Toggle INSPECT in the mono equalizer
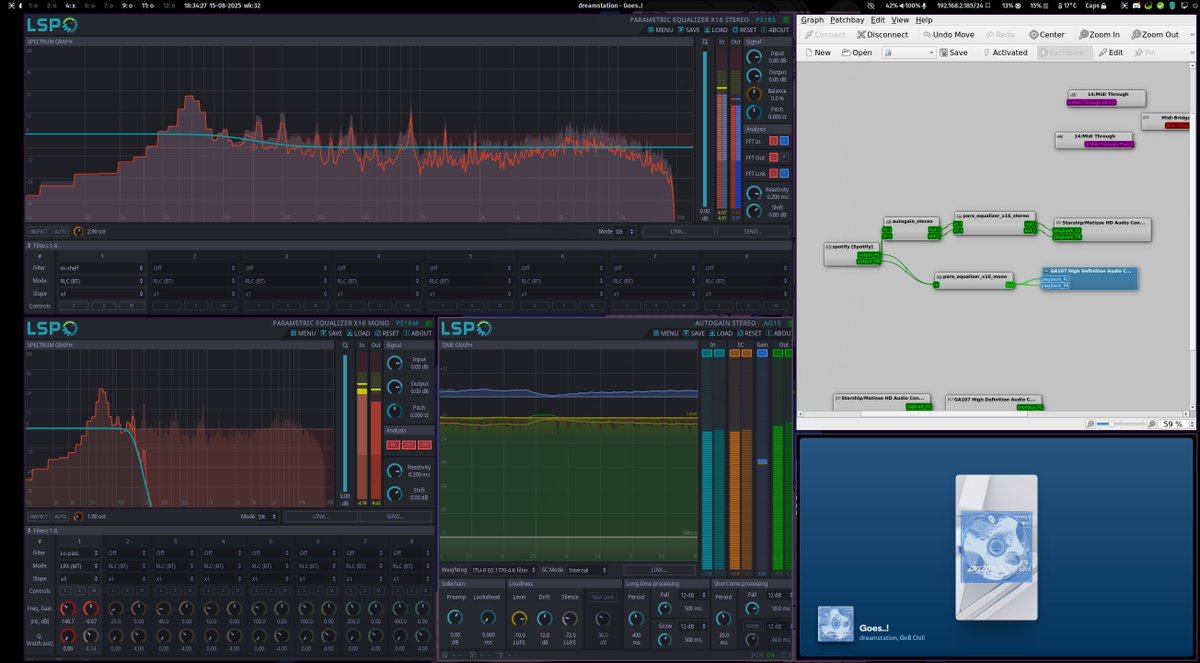The height and width of the screenshot is (663, 1200). [39, 516]
